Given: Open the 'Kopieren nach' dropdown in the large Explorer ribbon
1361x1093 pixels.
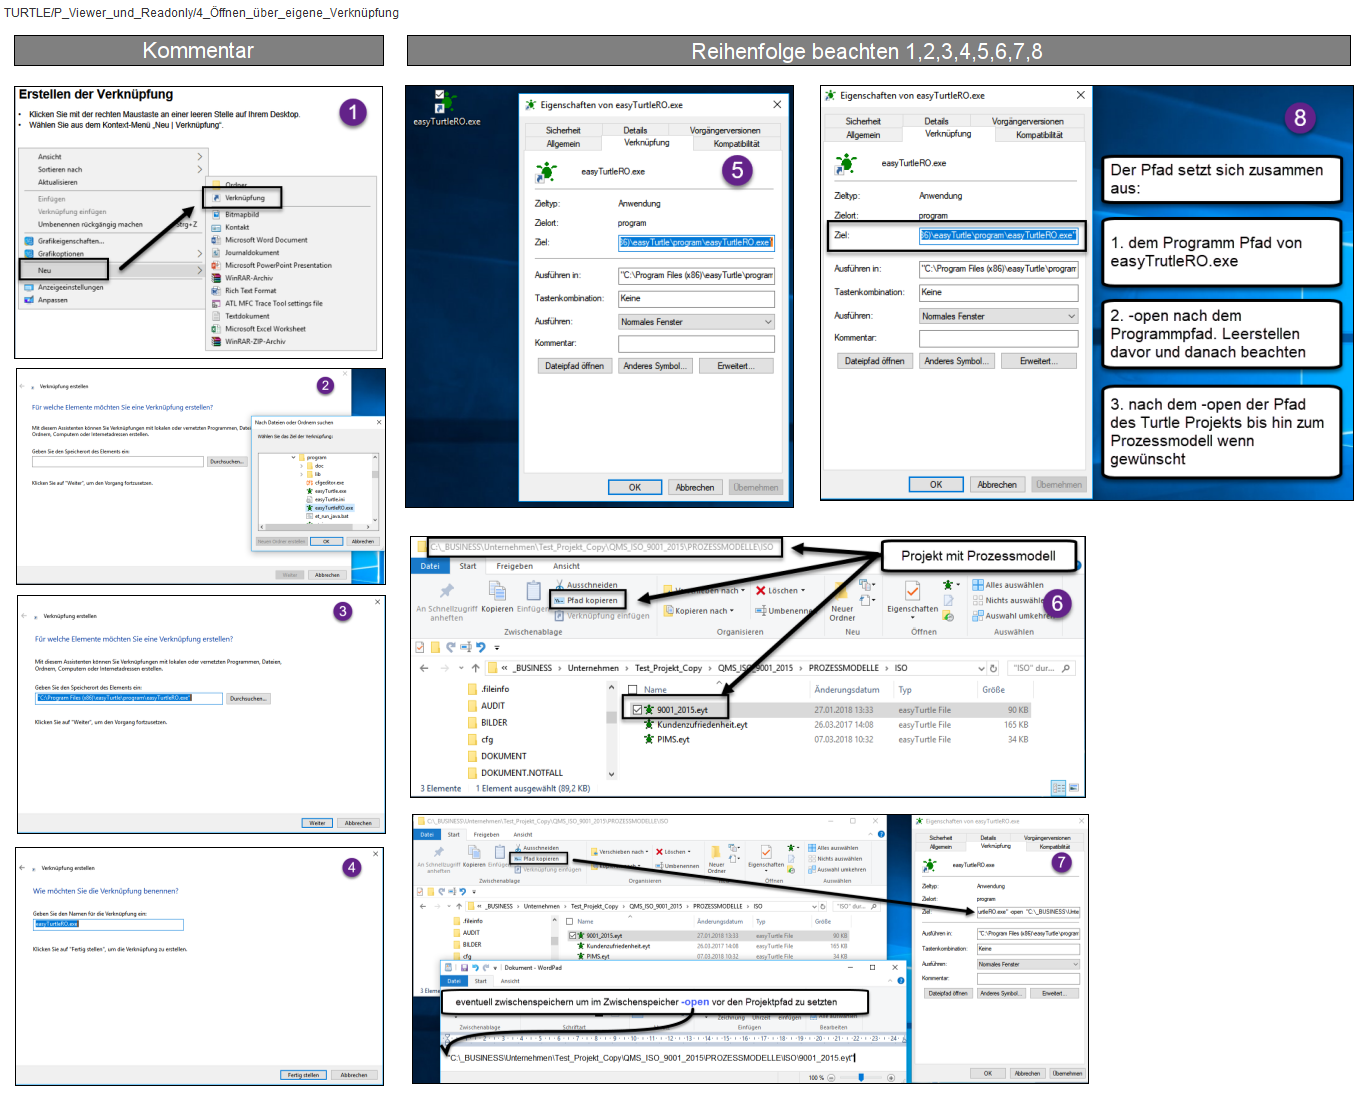Looking at the screenshot, I should (x=700, y=611).
